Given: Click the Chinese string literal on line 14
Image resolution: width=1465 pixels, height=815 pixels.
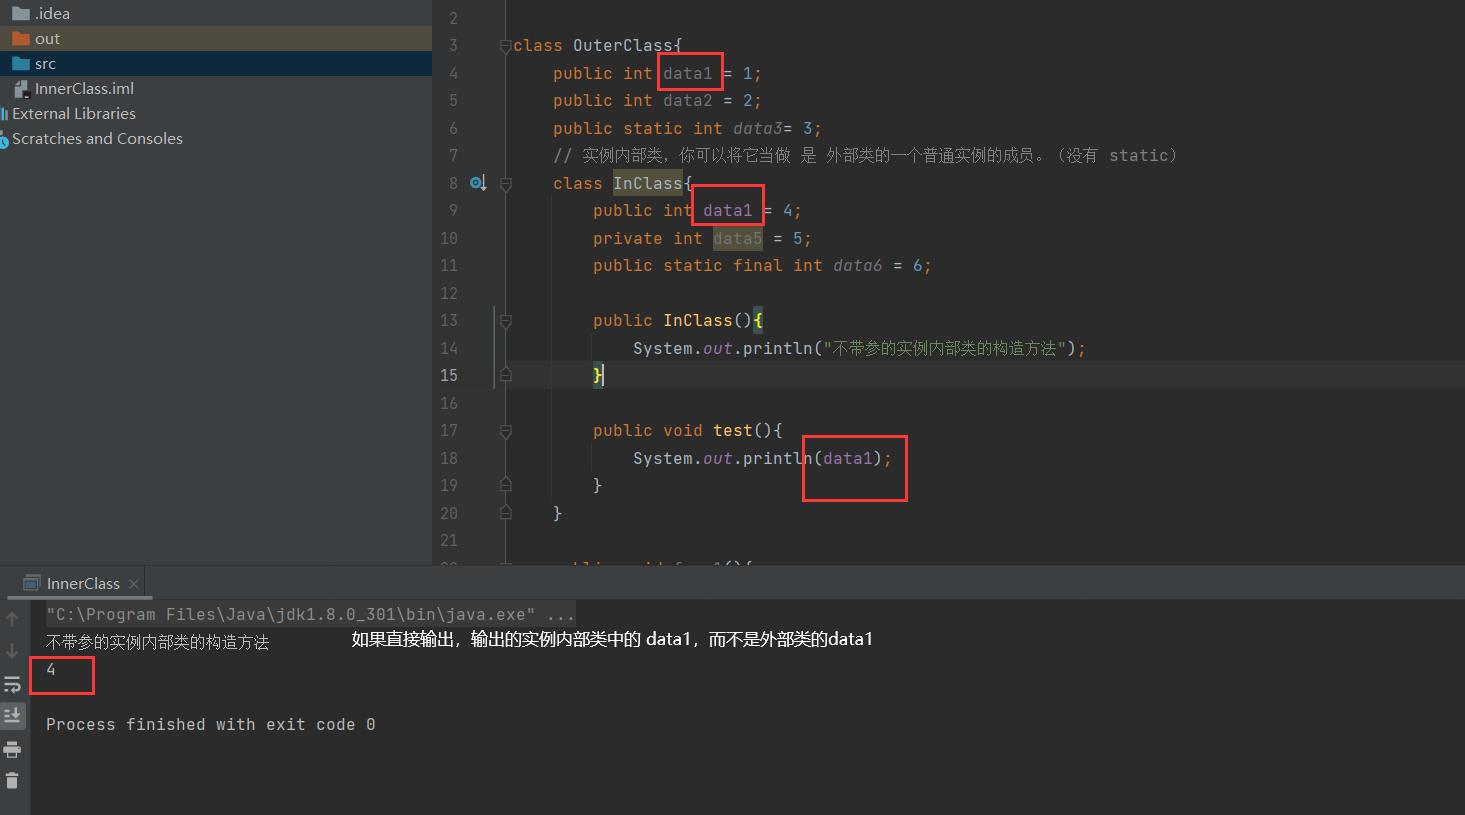Looking at the screenshot, I should pos(944,348).
